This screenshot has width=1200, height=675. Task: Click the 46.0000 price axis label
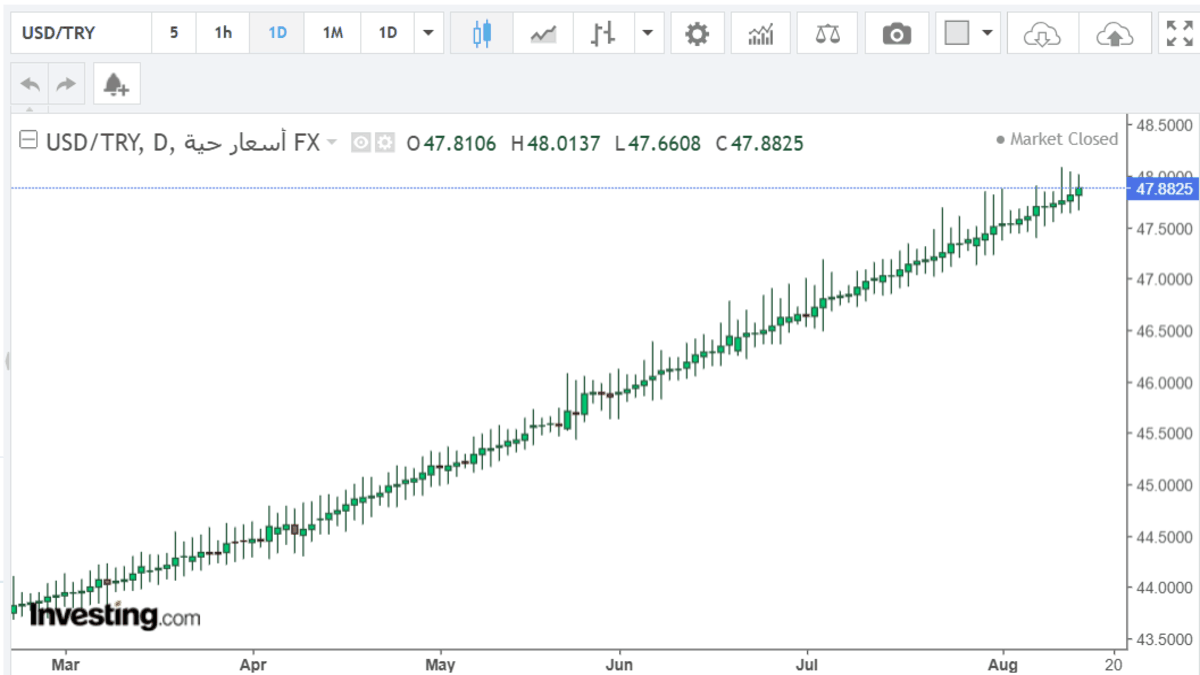click(x=1165, y=383)
